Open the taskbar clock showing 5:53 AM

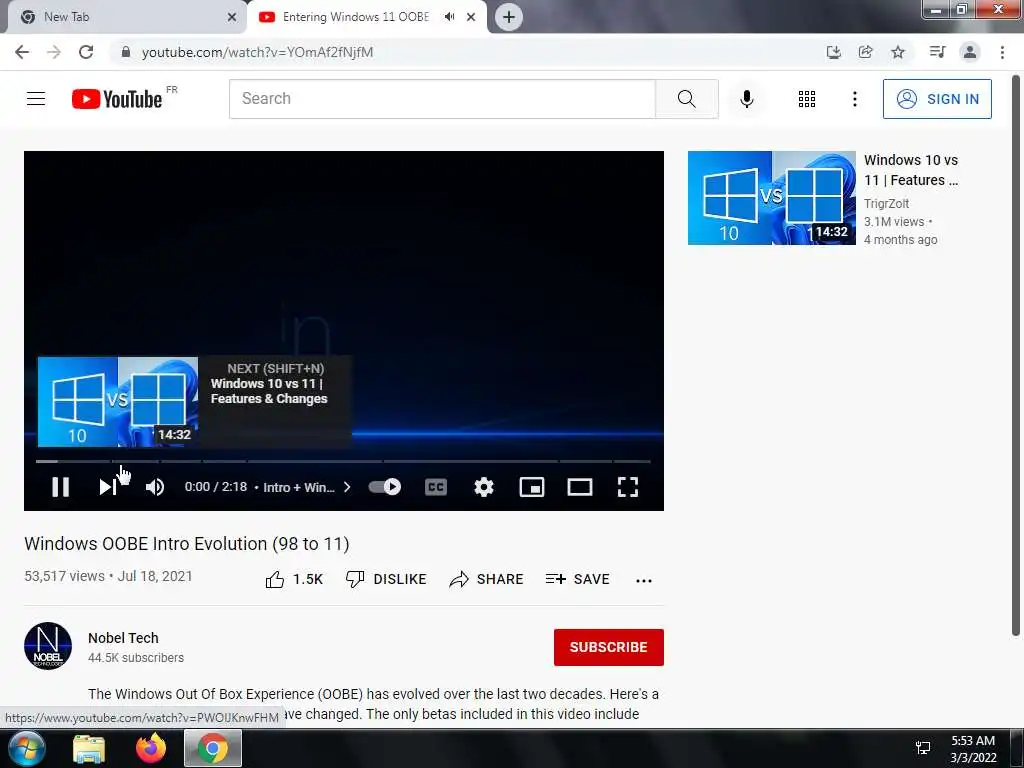973,749
